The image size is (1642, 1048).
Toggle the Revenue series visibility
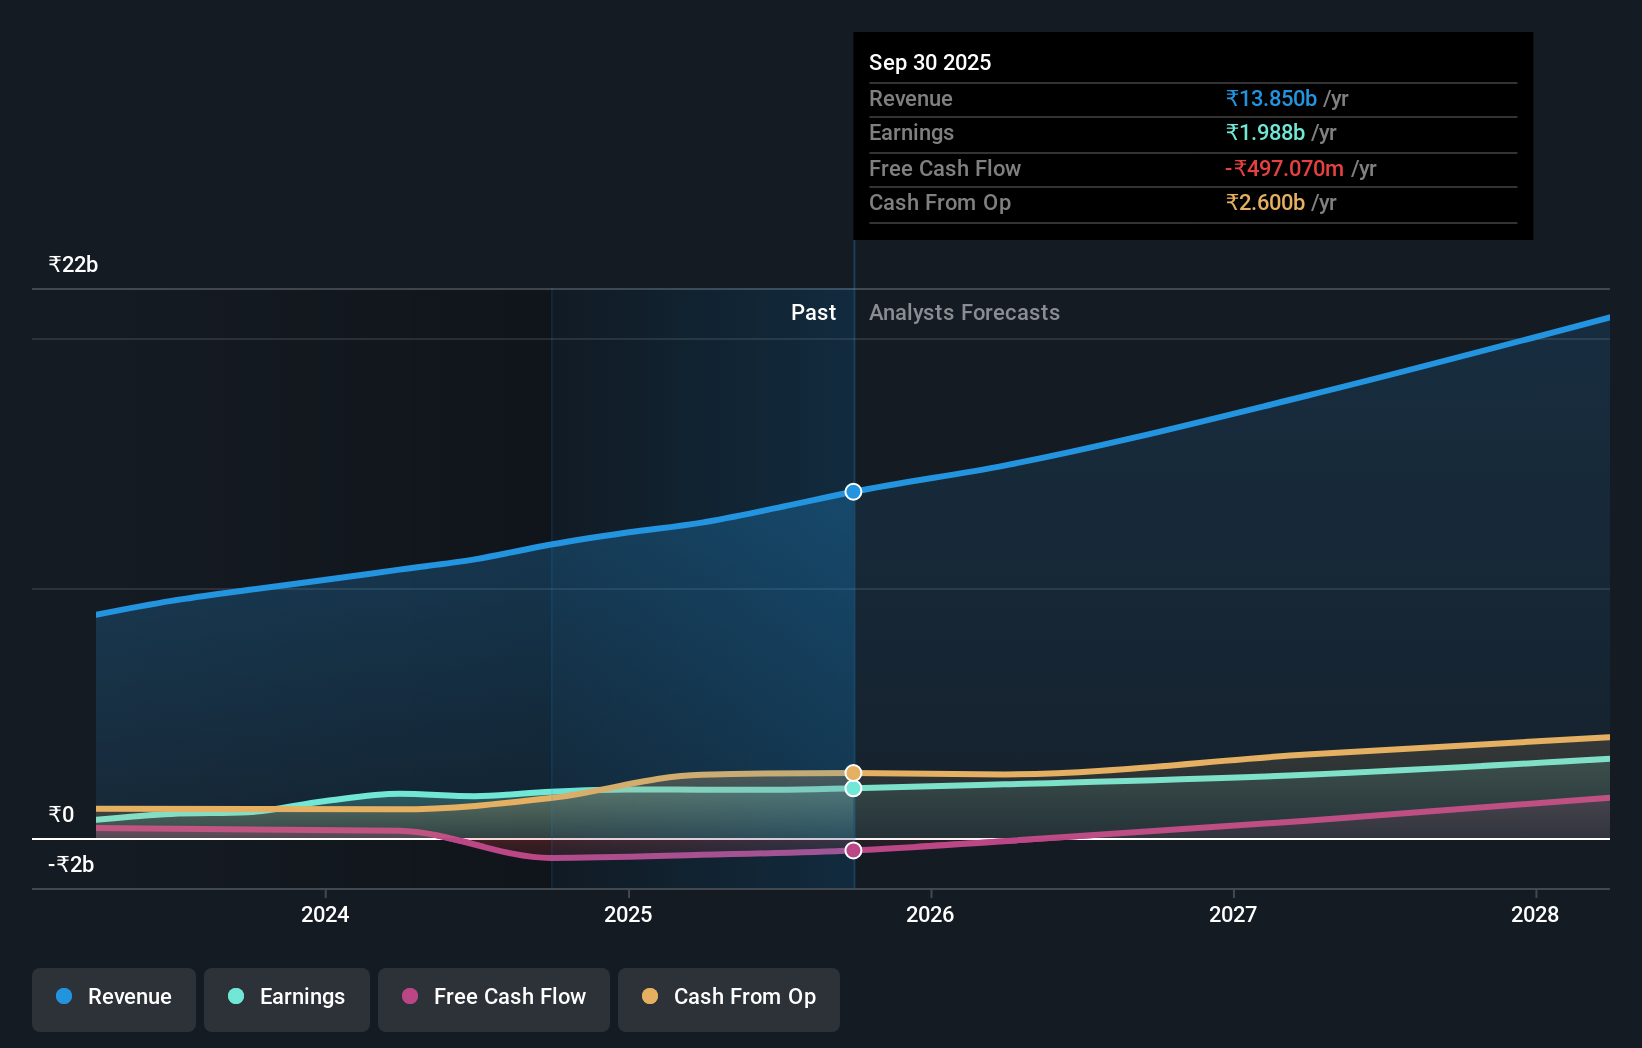[113, 997]
